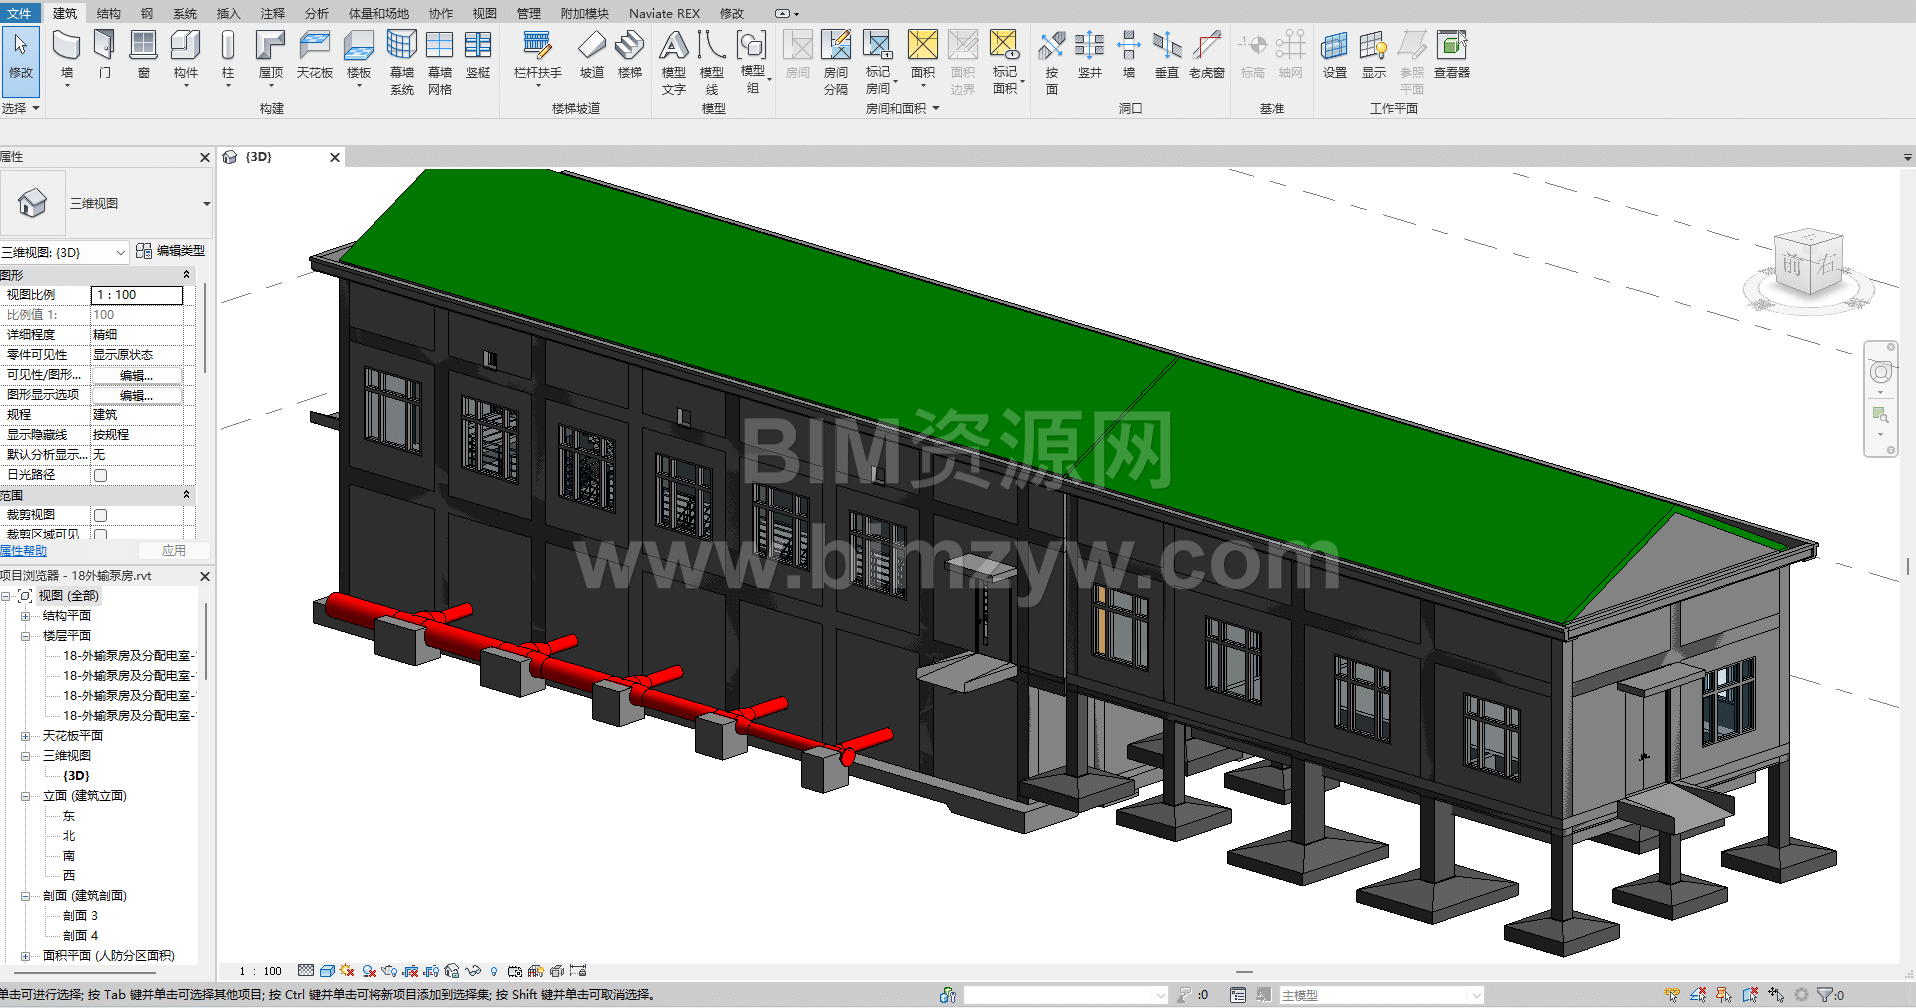Screen dimensions: 1916x1008
Task: Click the 房间分隔 room separator tool
Action: (836, 62)
